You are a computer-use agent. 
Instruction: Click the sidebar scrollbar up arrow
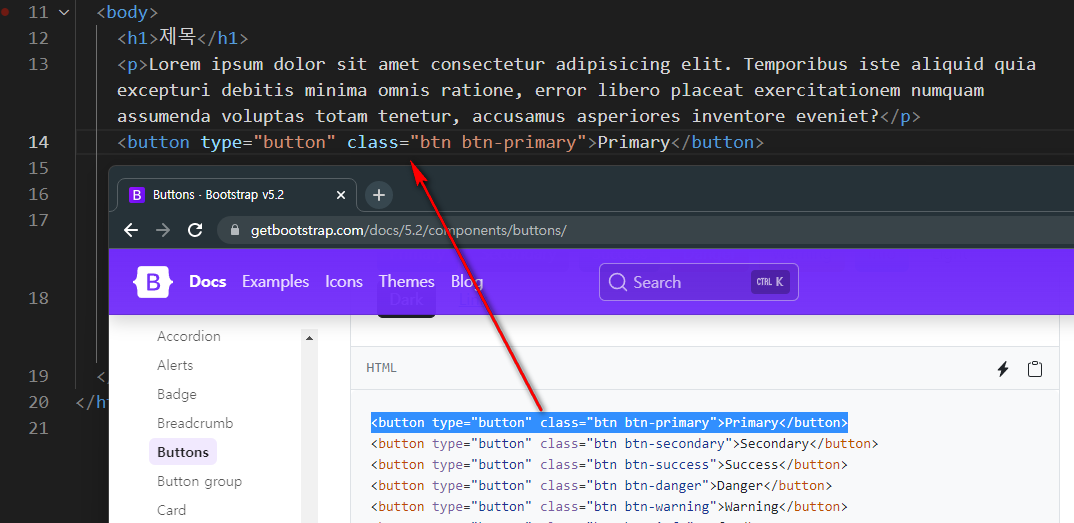pyautogui.click(x=310, y=337)
